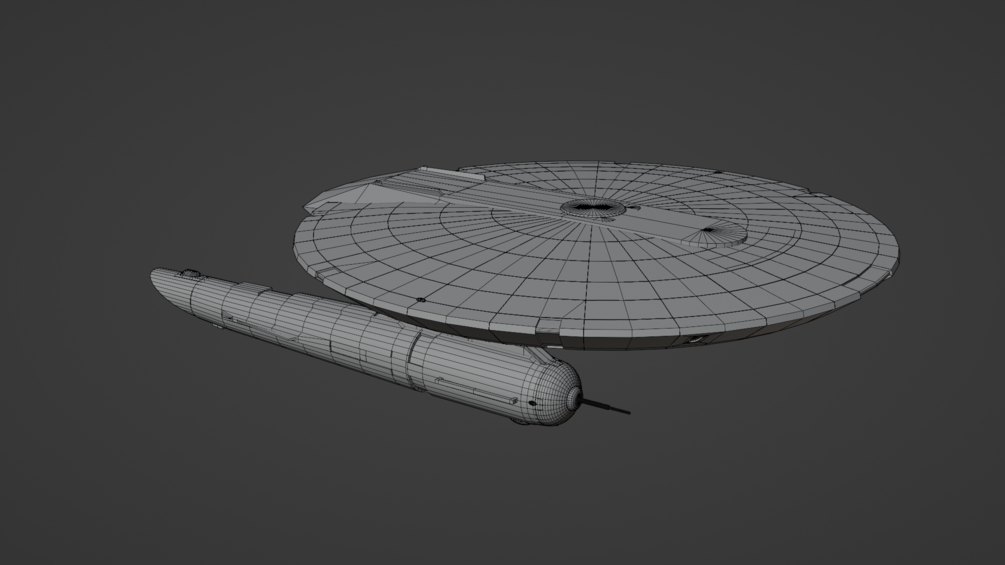Image resolution: width=1005 pixels, height=565 pixels.
Task: Select the small round dome on saucer's raised strip
Action: pos(715,235)
